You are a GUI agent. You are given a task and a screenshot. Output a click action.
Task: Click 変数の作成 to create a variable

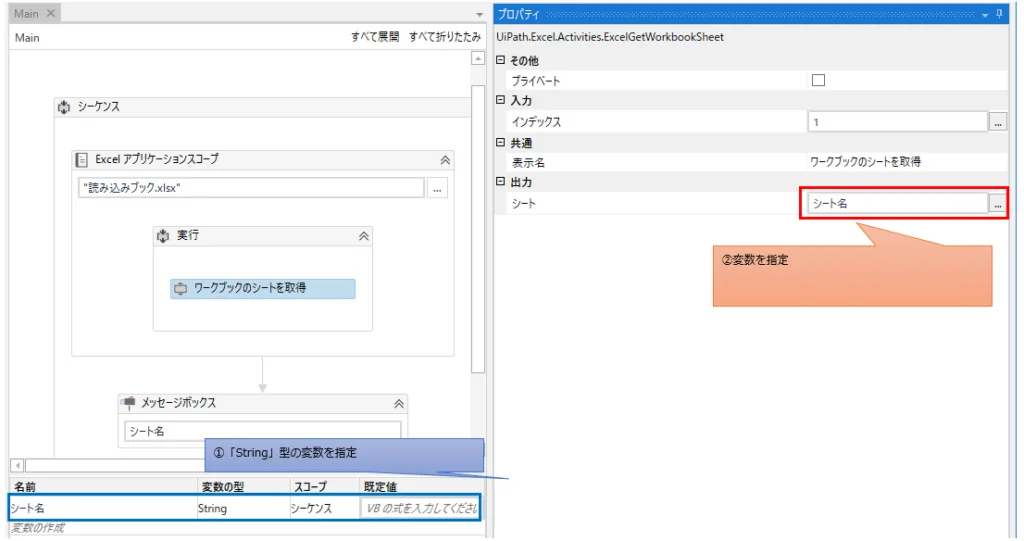click(x=38, y=528)
